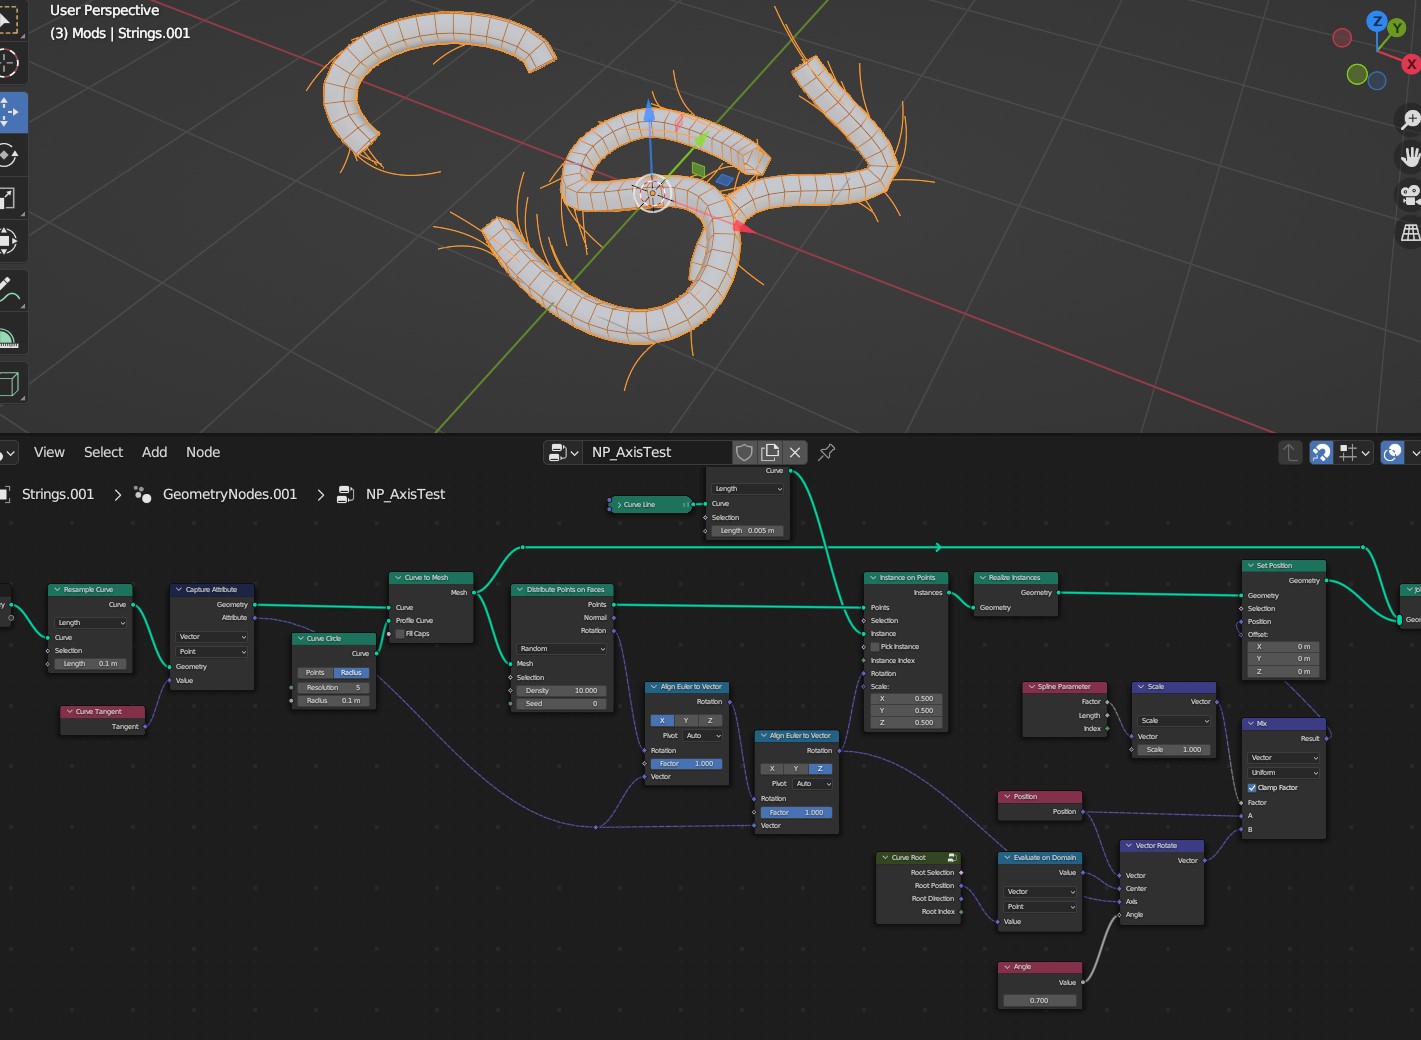Open the Node menu in node editor

203,452
